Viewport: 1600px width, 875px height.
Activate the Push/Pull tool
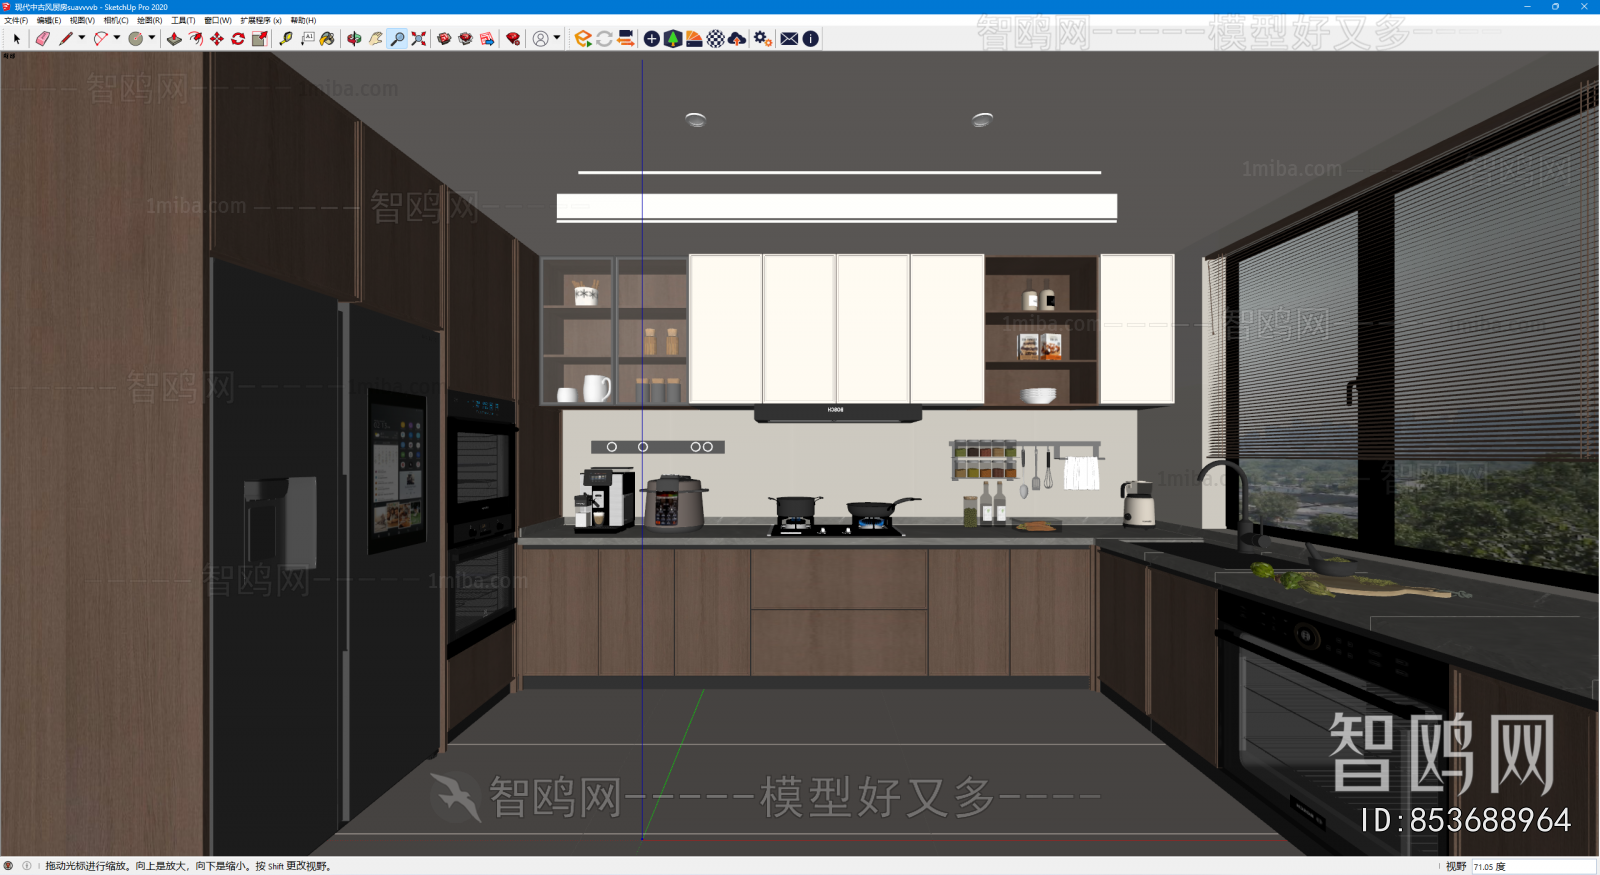(x=174, y=39)
